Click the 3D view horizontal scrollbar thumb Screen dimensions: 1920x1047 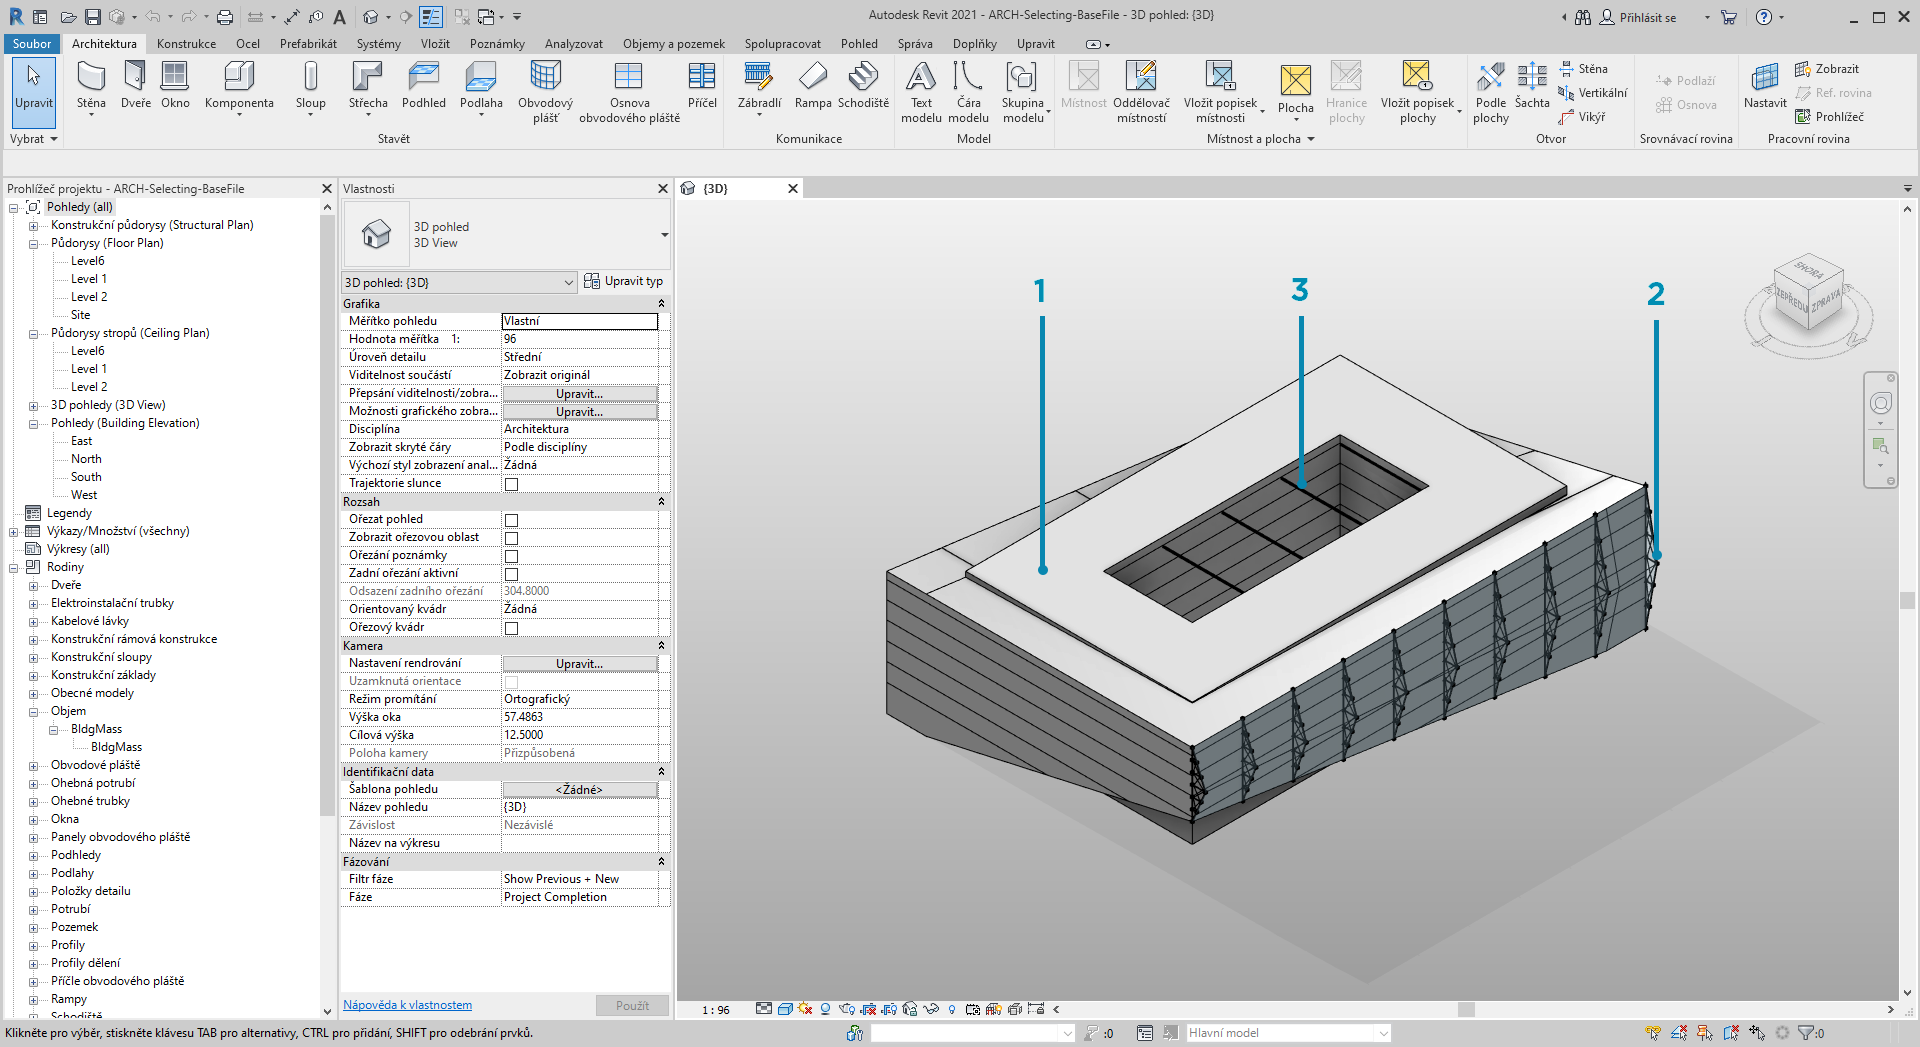click(1466, 1010)
